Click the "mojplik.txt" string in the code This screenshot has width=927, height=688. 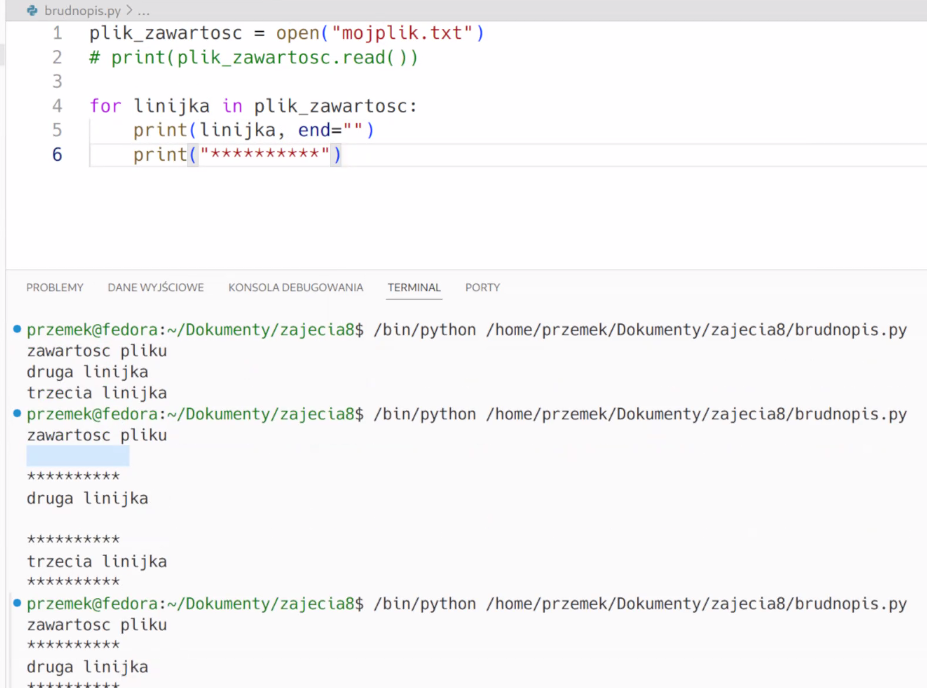pos(402,33)
